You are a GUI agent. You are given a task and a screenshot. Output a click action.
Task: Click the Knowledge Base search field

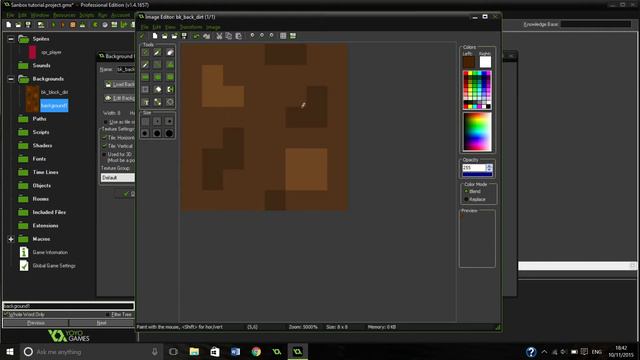(596, 24)
